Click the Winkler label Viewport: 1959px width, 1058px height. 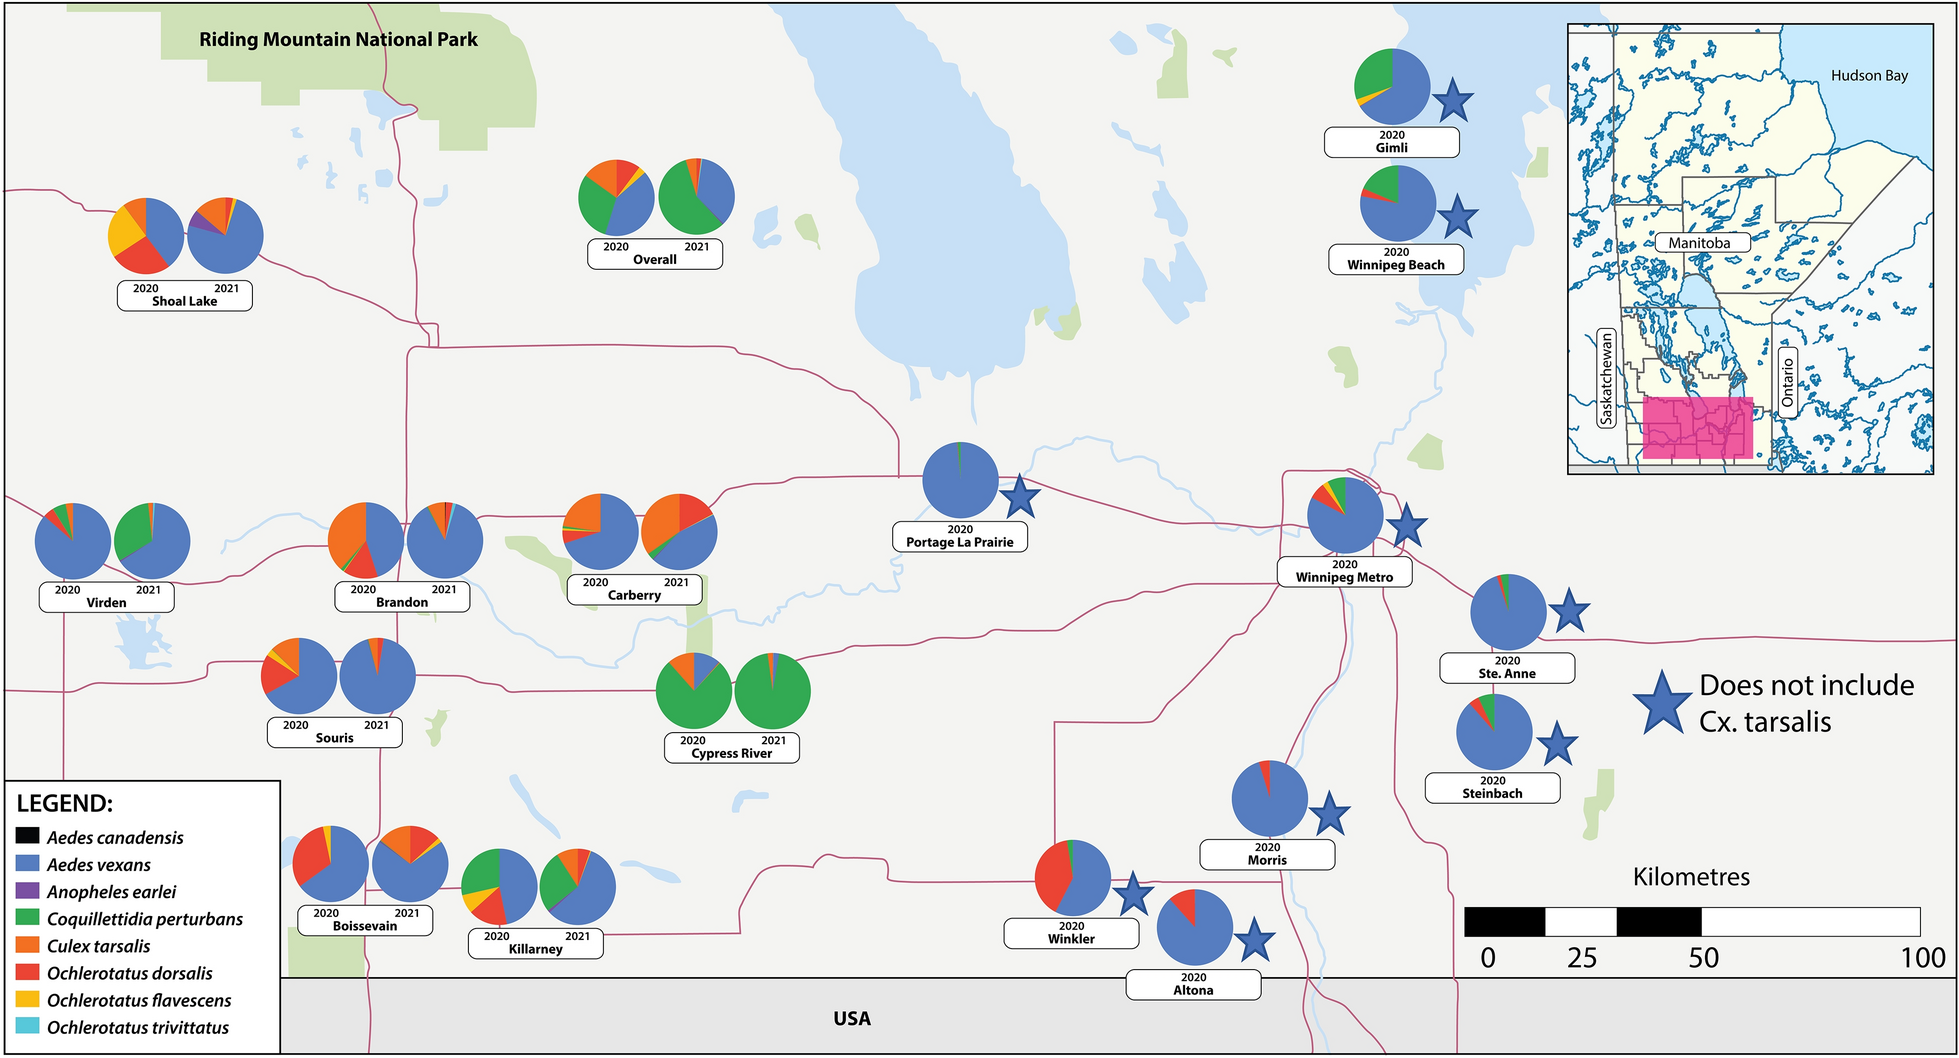pos(1071,933)
